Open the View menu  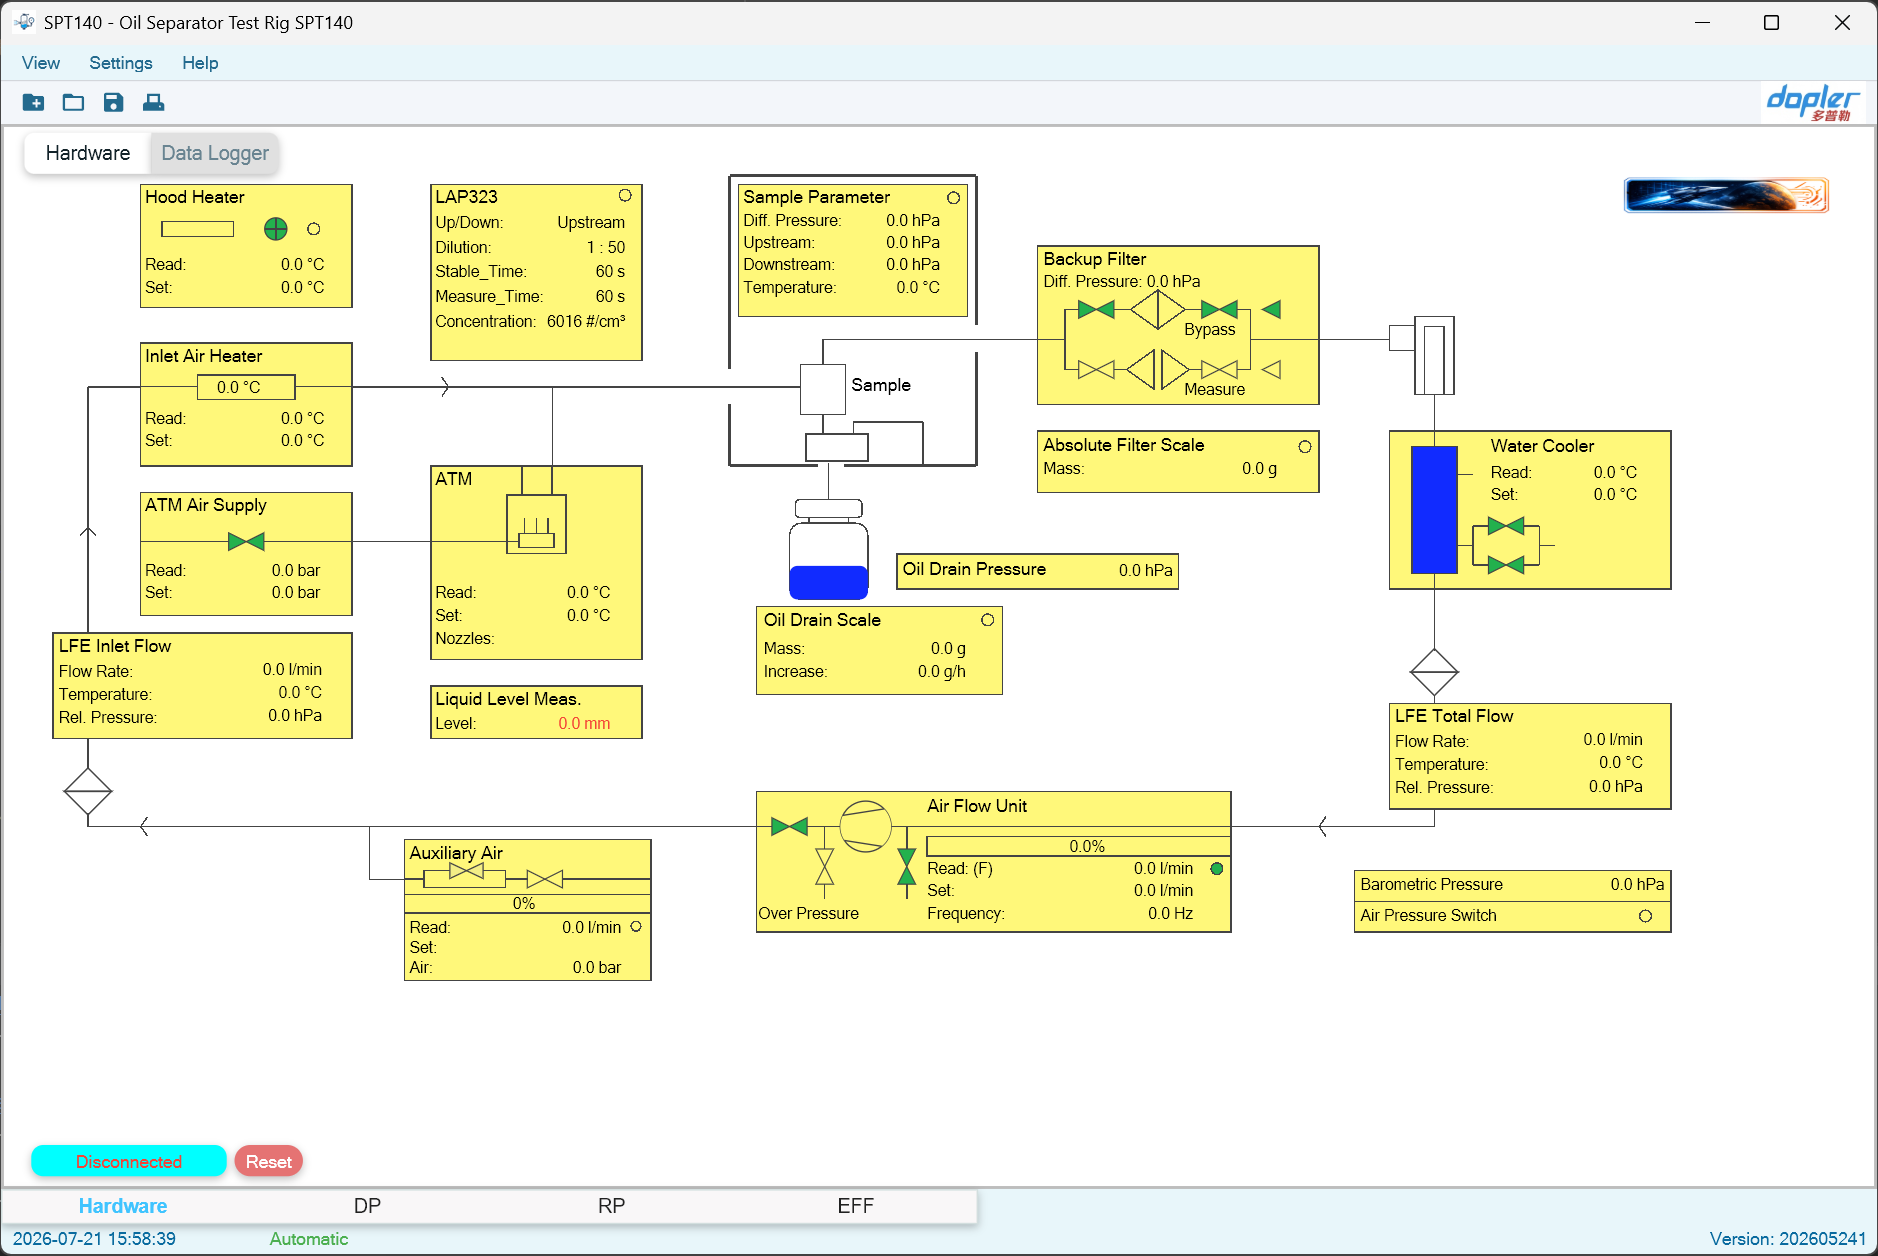41,63
